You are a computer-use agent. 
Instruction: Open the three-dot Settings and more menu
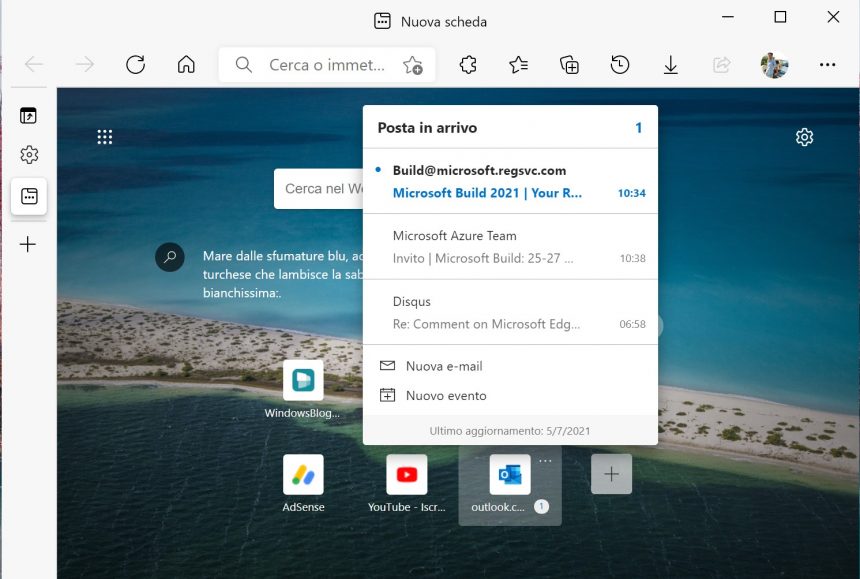click(x=827, y=65)
